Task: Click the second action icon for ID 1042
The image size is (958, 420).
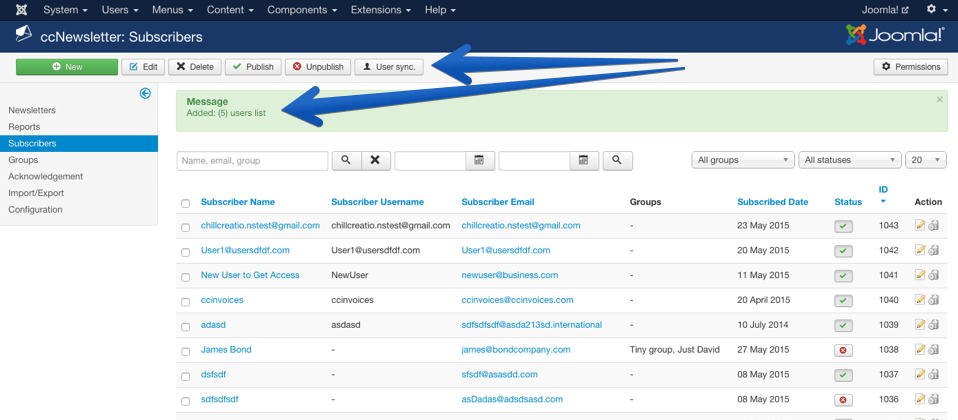Action: point(934,251)
